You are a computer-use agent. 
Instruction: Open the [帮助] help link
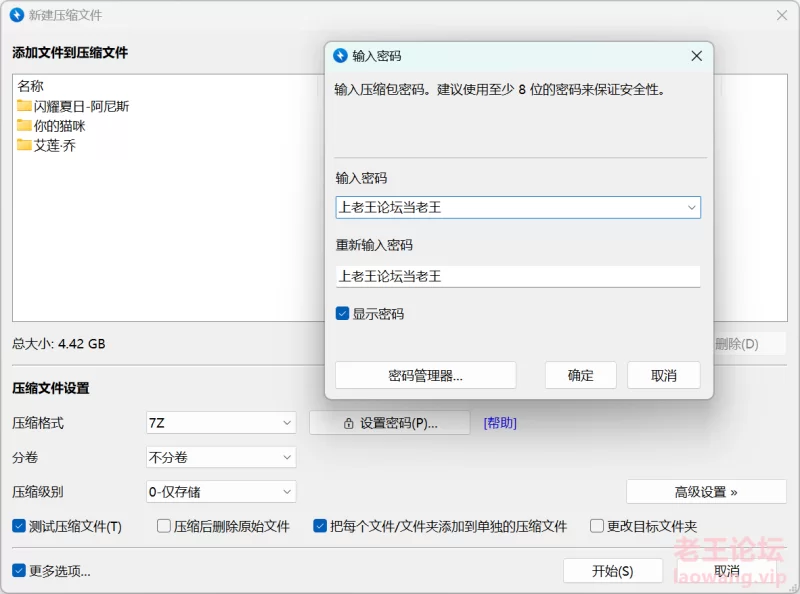click(x=500, y=423)
